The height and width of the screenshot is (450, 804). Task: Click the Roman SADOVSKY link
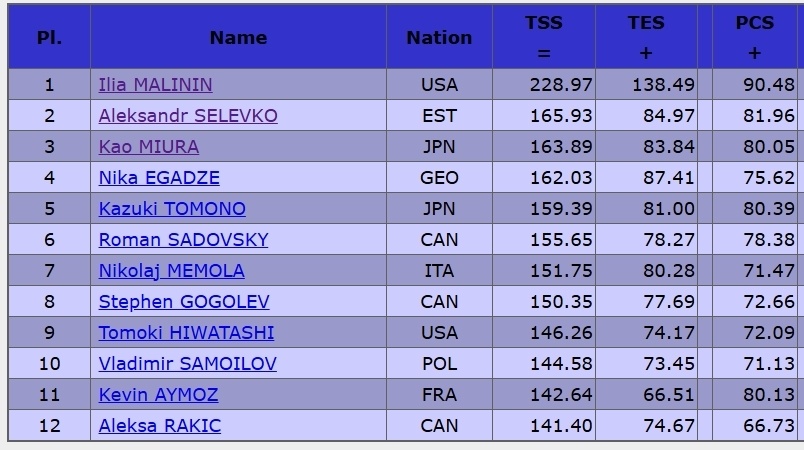click(x=183, y=240)
